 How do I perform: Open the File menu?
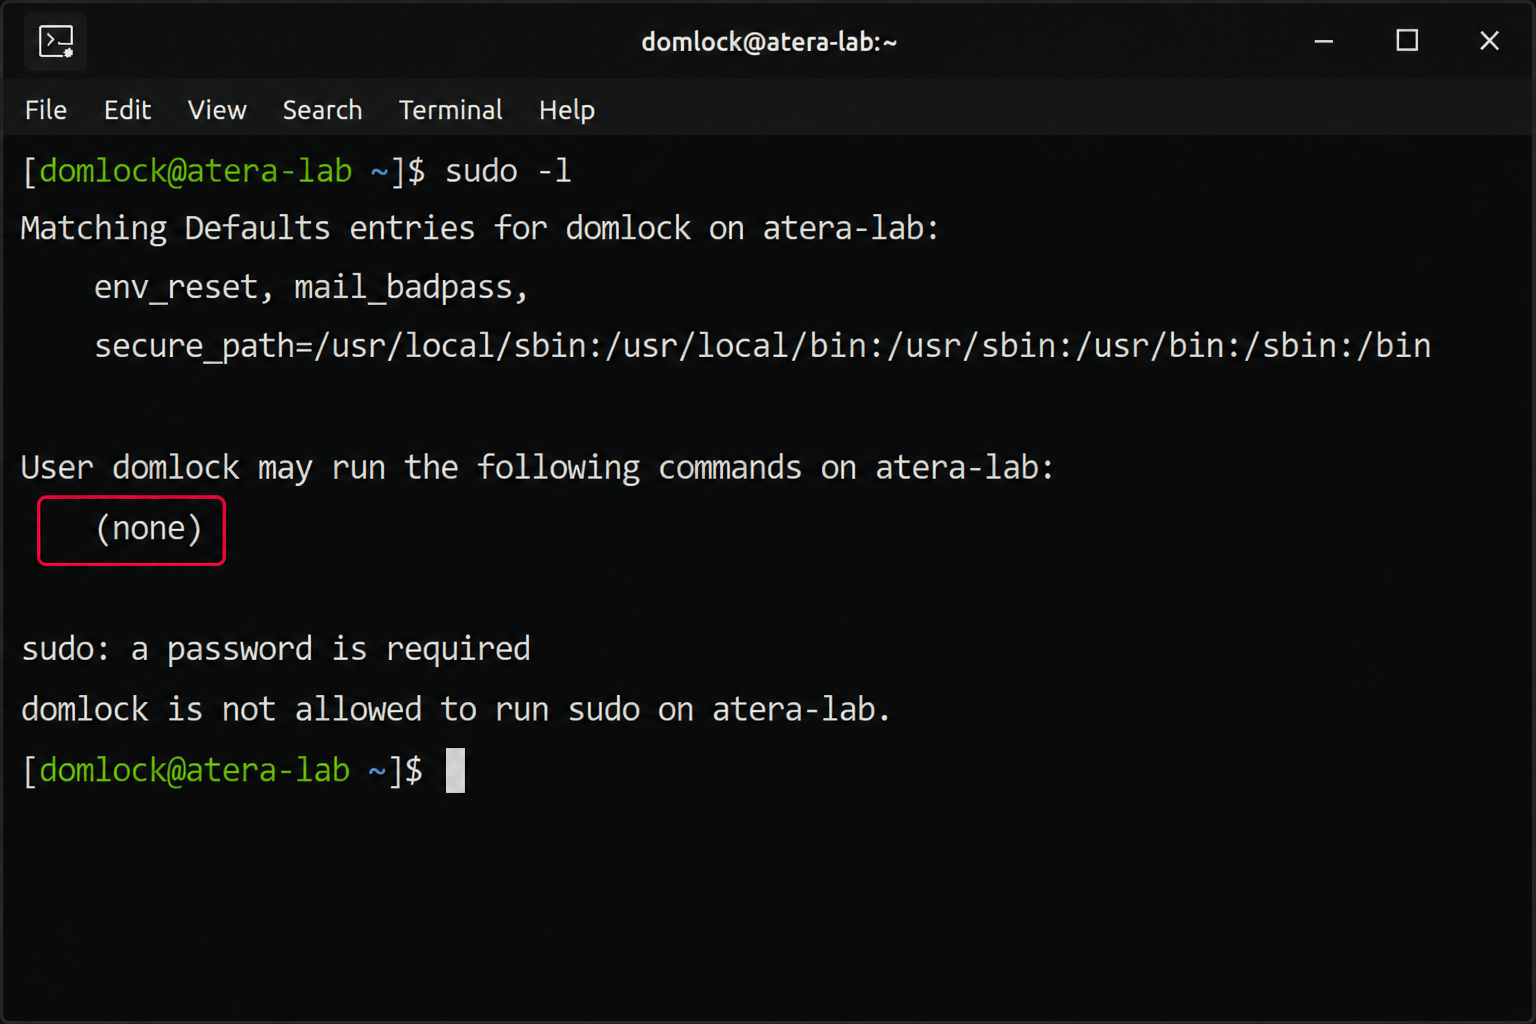(46, 110)
